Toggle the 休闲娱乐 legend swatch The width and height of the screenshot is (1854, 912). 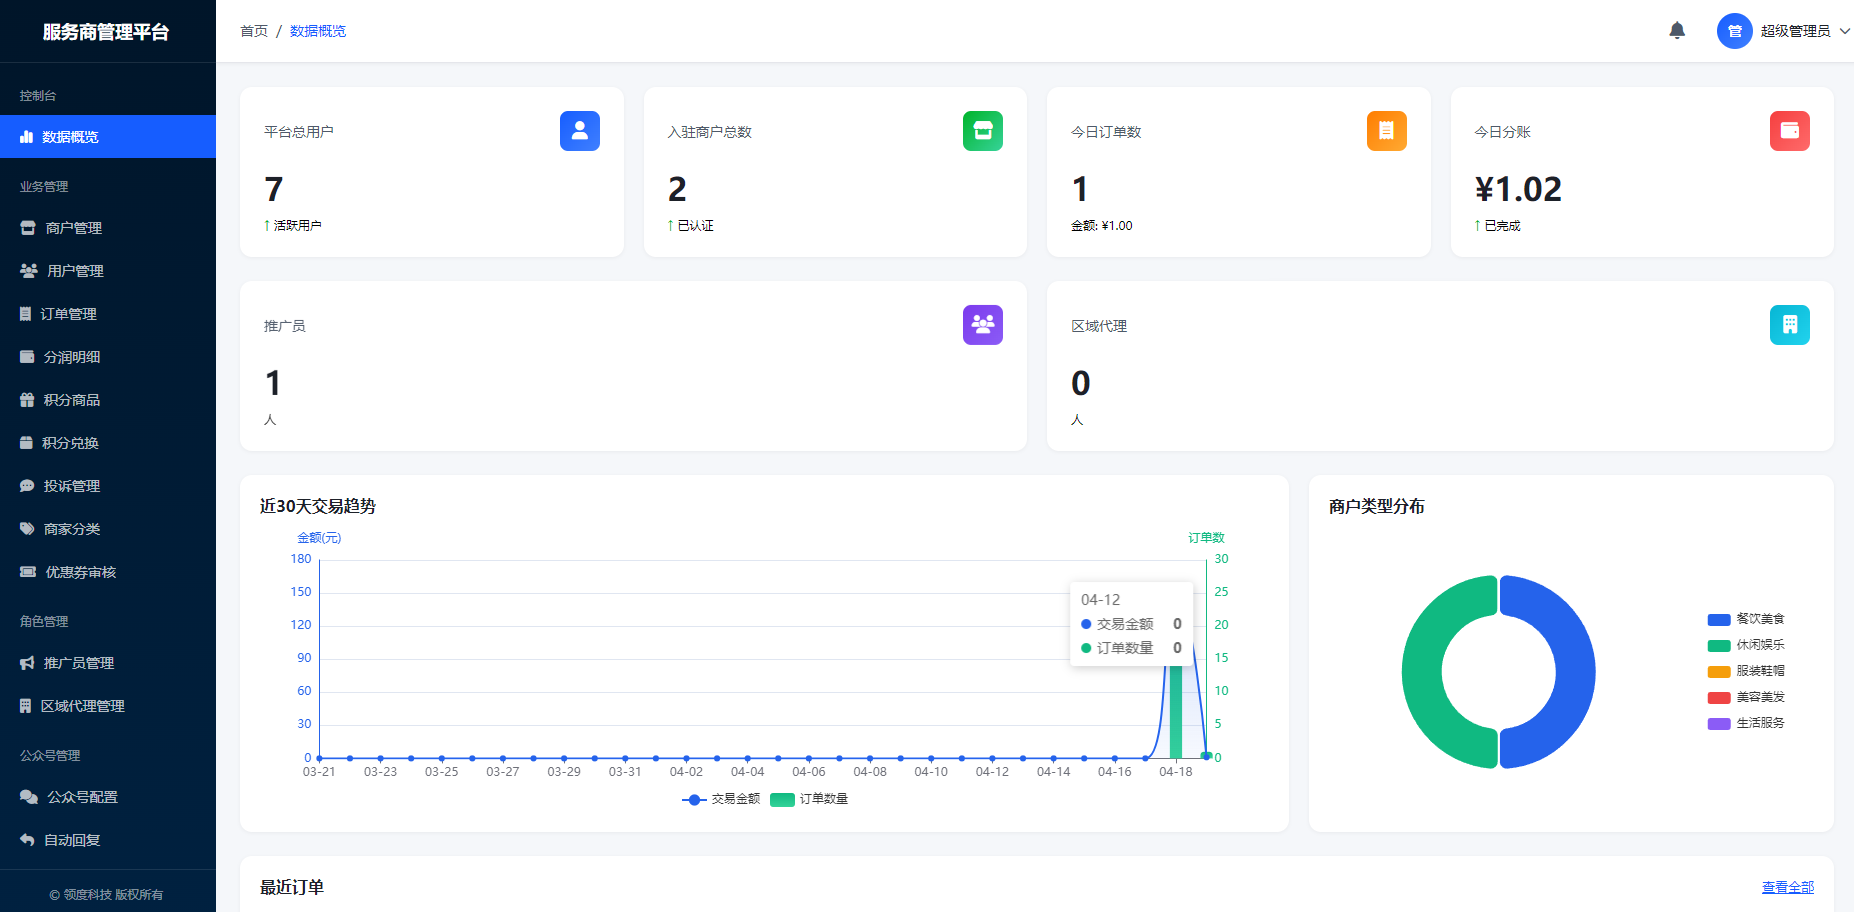tap(1719, 645)
